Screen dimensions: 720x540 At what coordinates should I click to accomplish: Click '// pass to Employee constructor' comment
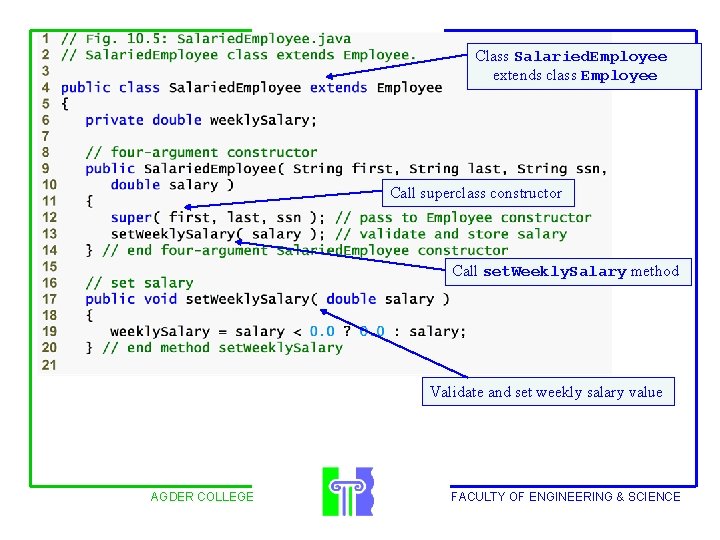[x=464, y=218]
